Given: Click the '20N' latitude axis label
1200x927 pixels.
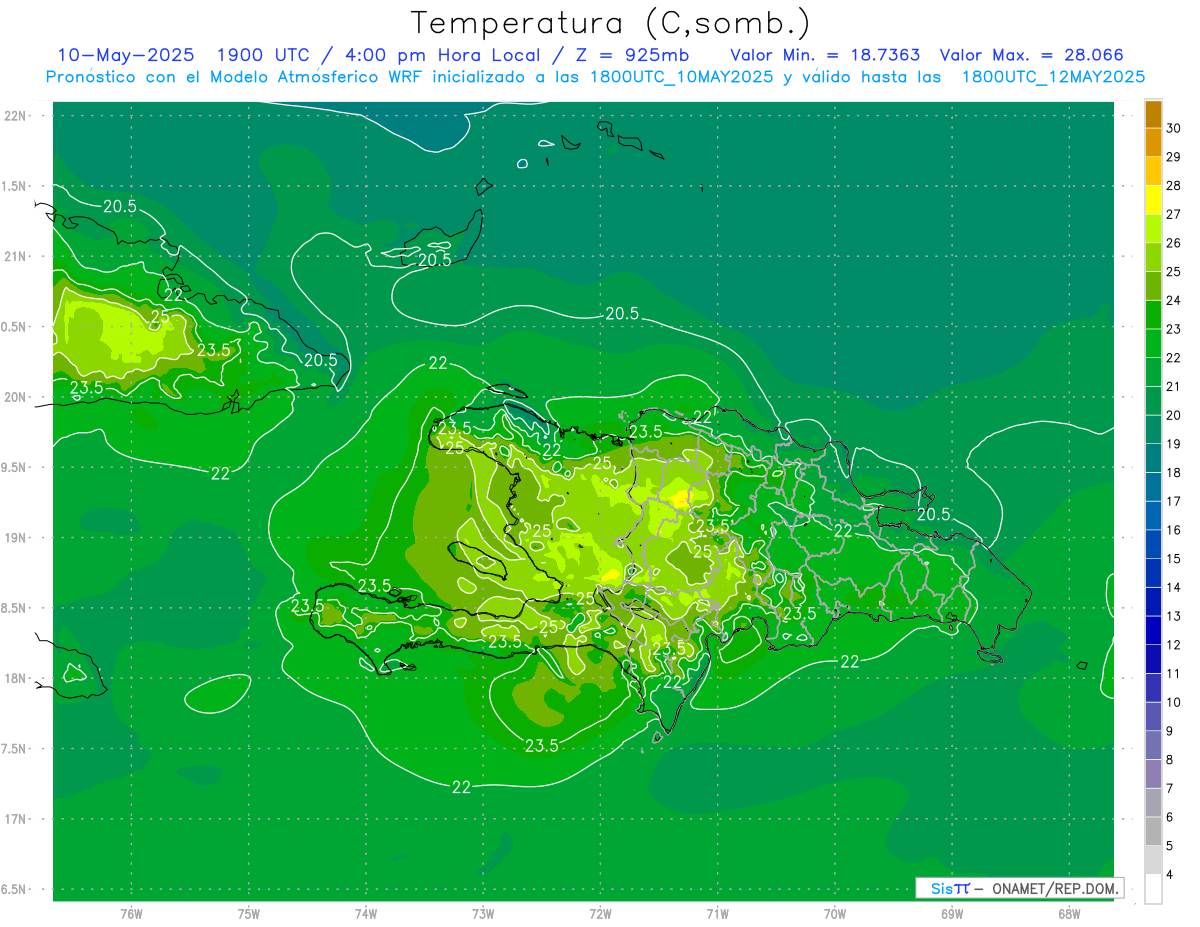Looking at the screenshot, I should pos(15,397).
